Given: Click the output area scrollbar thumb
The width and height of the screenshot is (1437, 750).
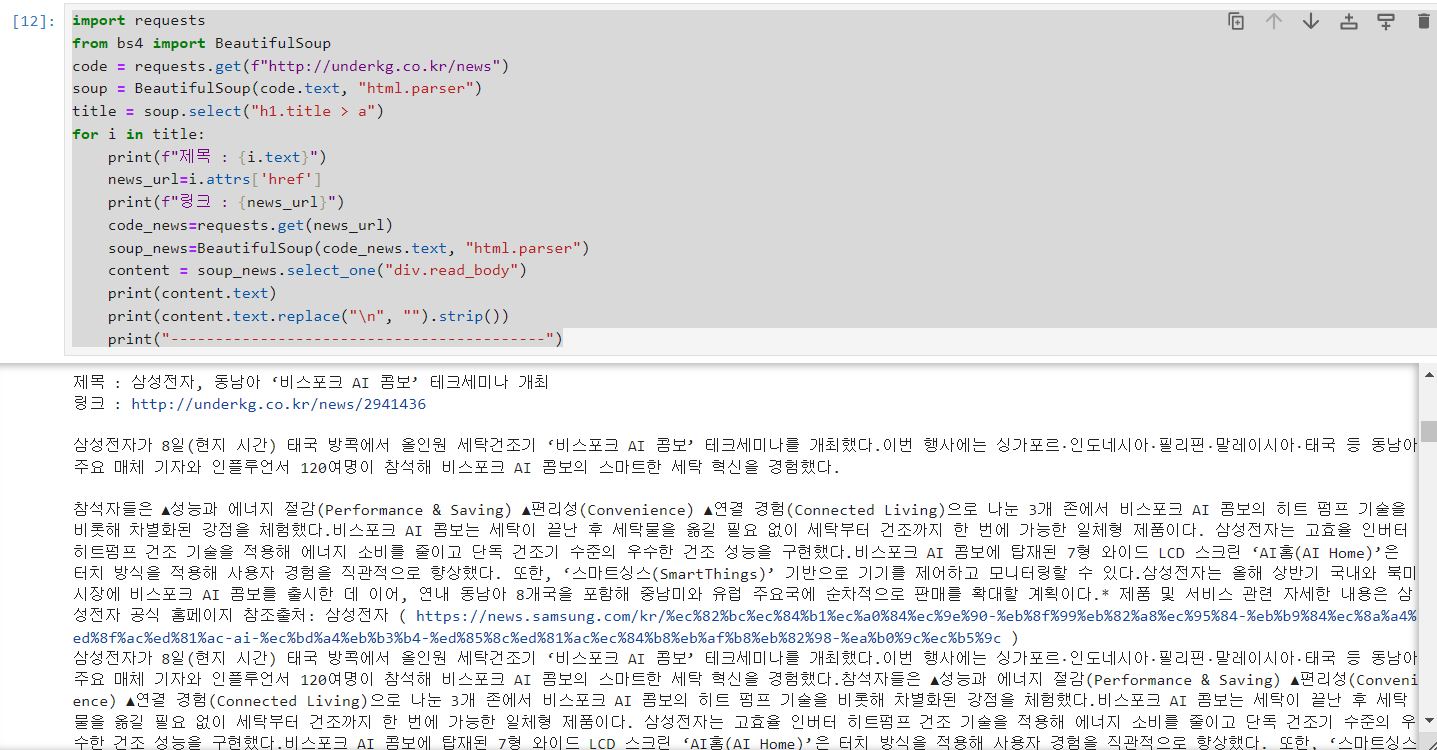Looking at the screenshot, I should (x=1429, y=431).
